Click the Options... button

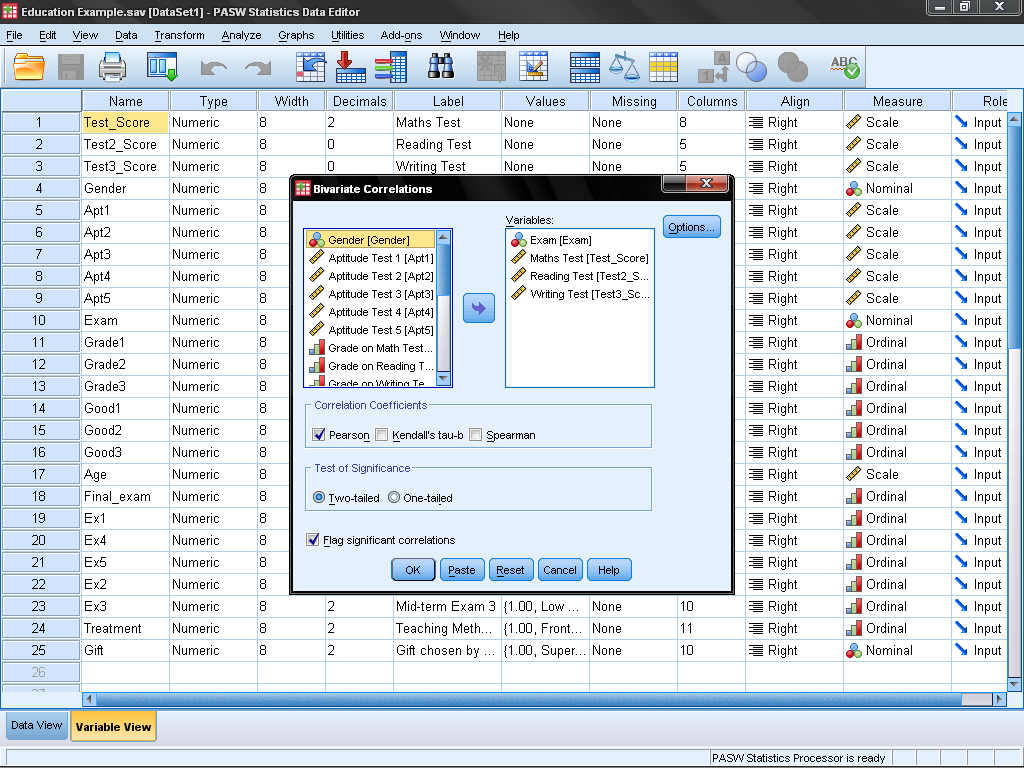[x=691, y=227]
